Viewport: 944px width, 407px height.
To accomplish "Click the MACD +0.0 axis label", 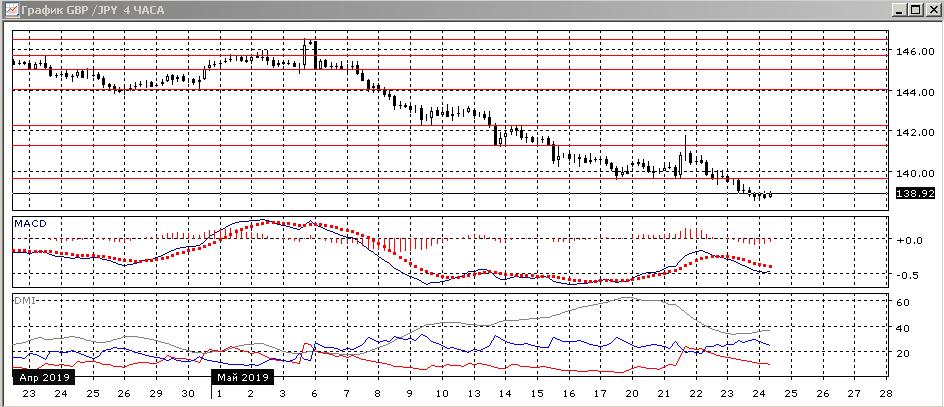I will (908, 240).
